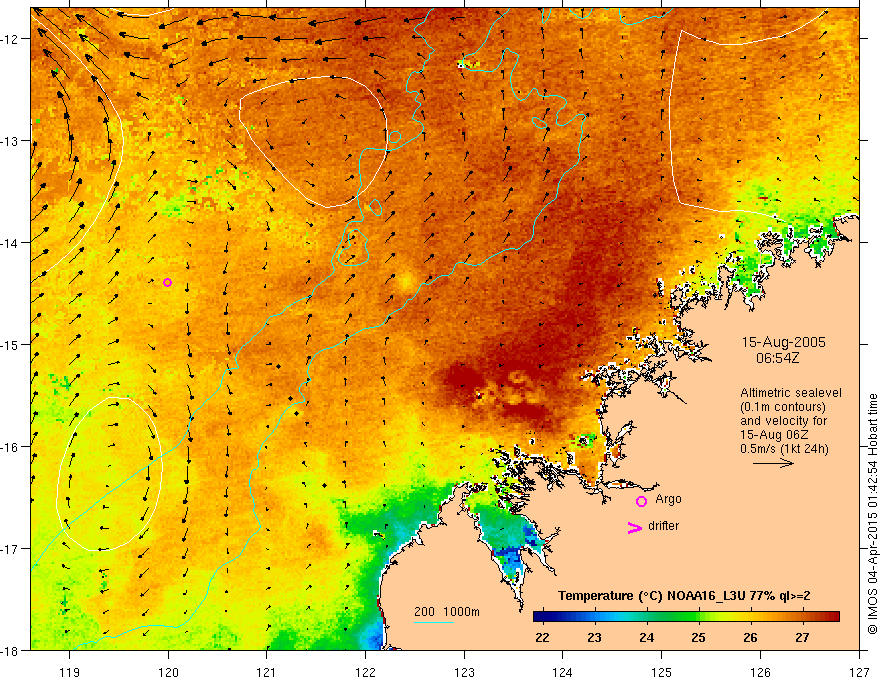Click the '200 1000m' depth label
880x680 pixels.
tap(447, 612)
